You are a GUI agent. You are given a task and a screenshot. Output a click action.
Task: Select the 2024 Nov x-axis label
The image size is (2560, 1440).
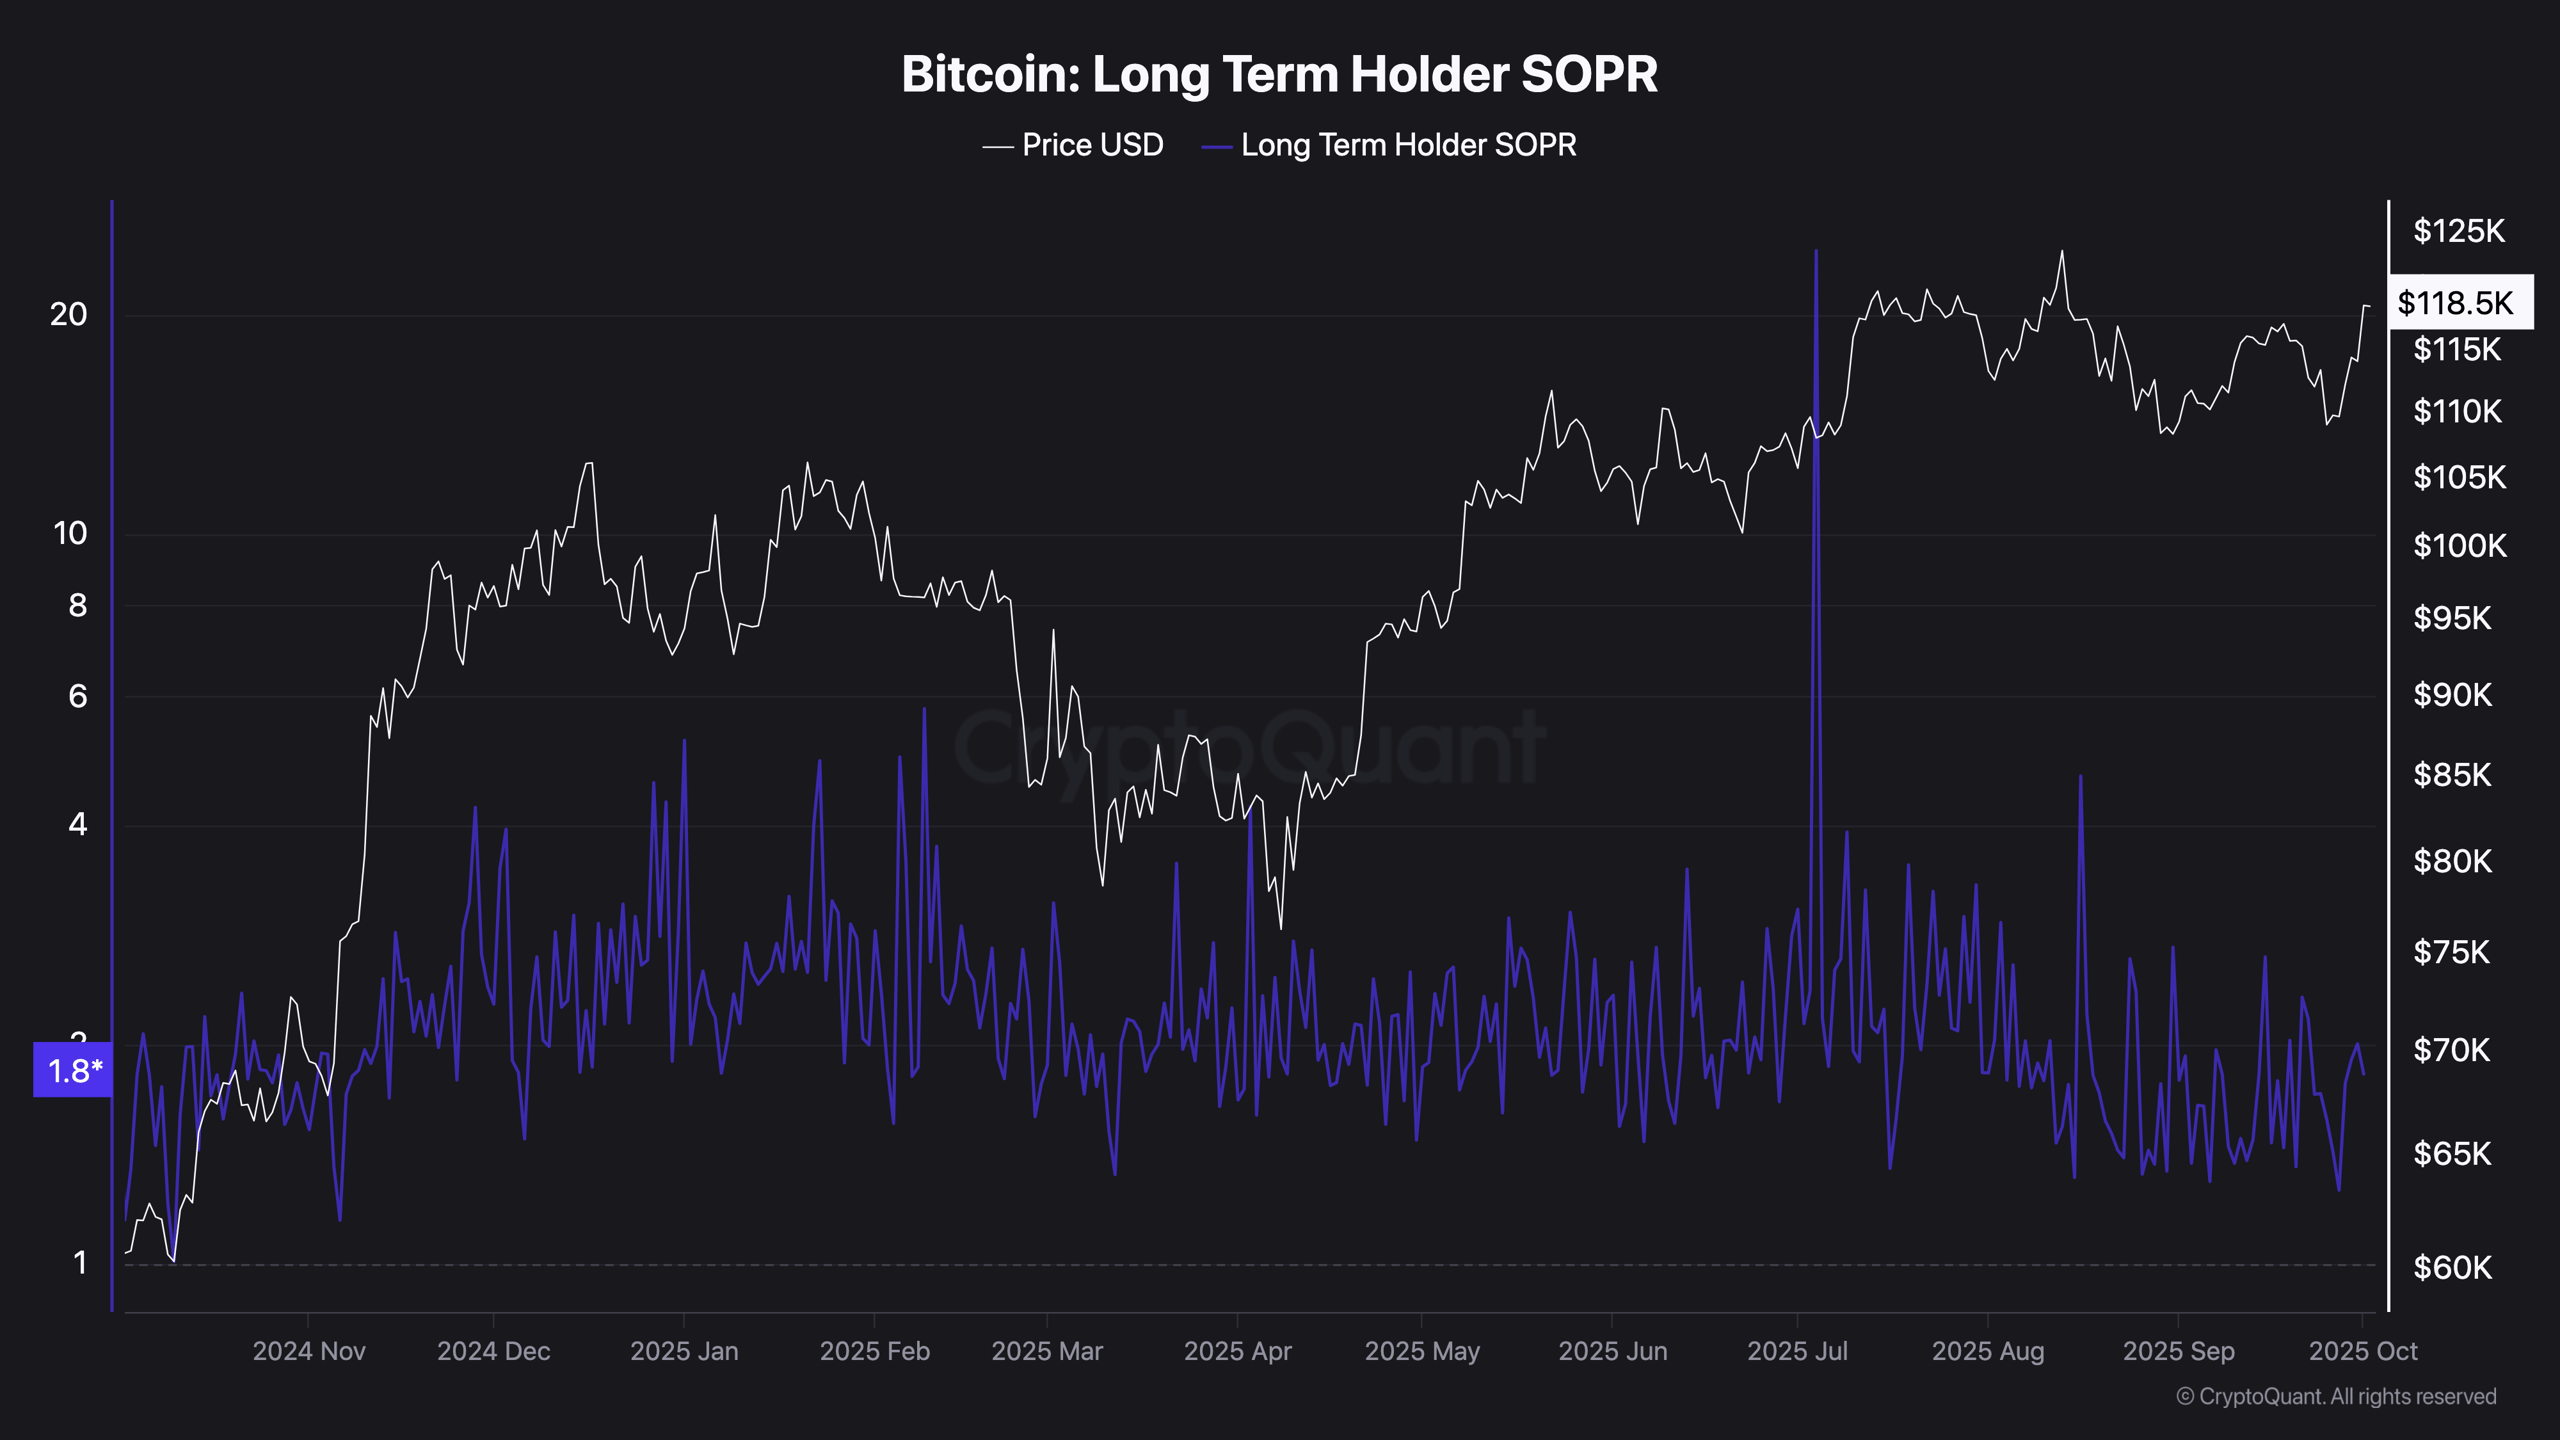(x=309, y=1351)
